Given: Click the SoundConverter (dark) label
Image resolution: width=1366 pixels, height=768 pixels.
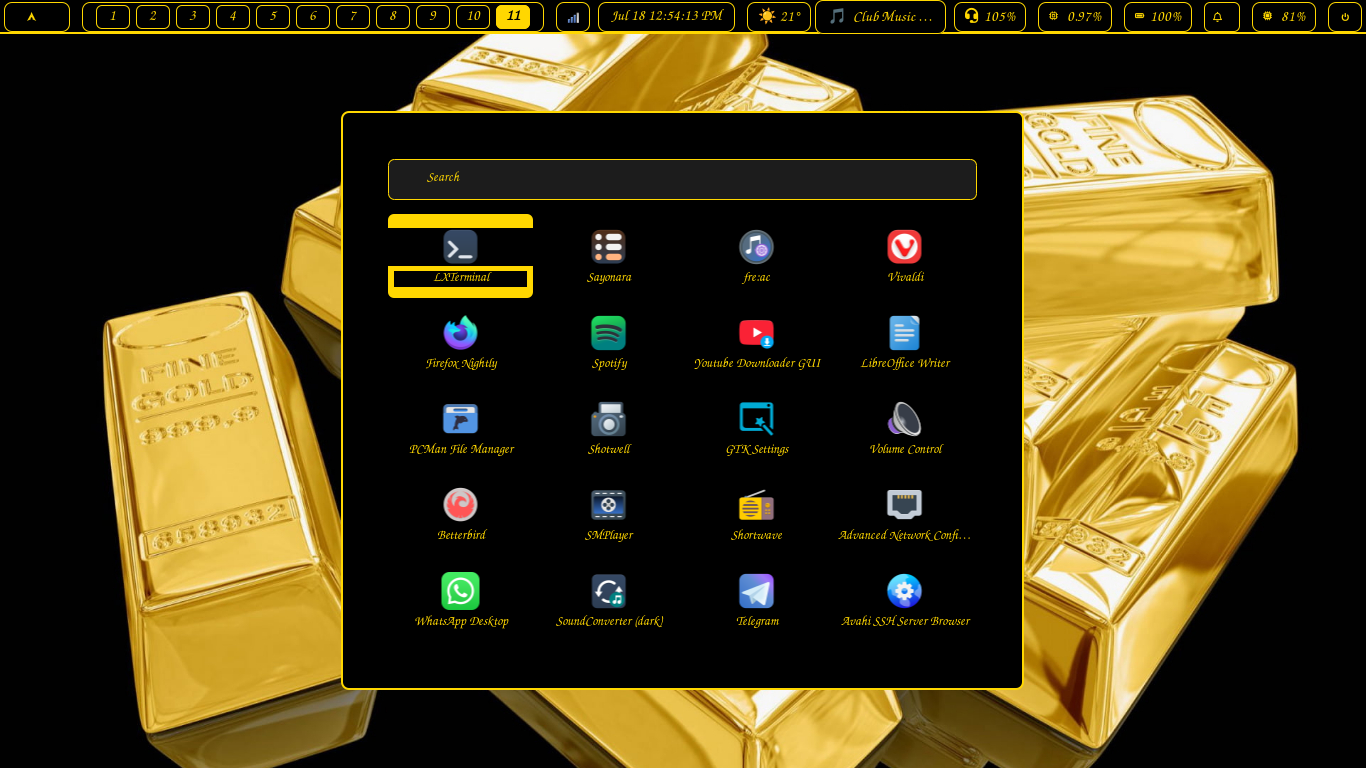Looking at the screenshot, I should [x=609, y=622].
